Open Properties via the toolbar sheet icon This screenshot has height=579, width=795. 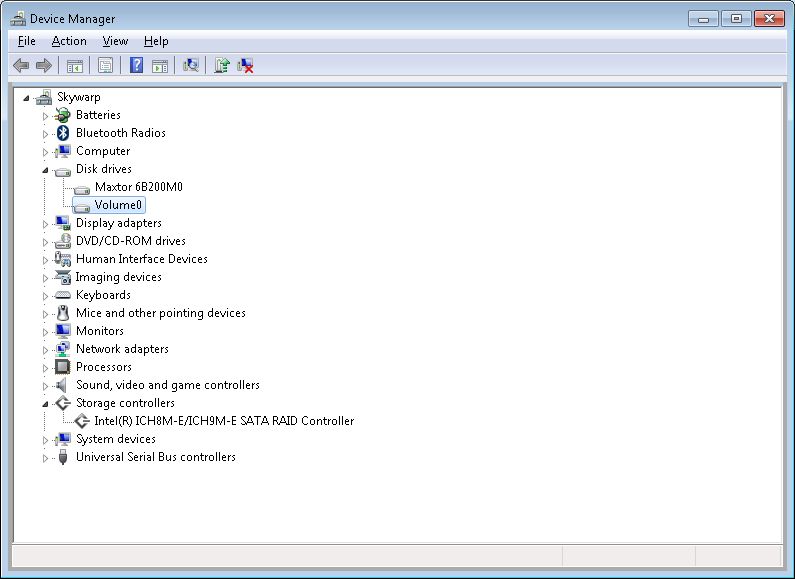105,65
